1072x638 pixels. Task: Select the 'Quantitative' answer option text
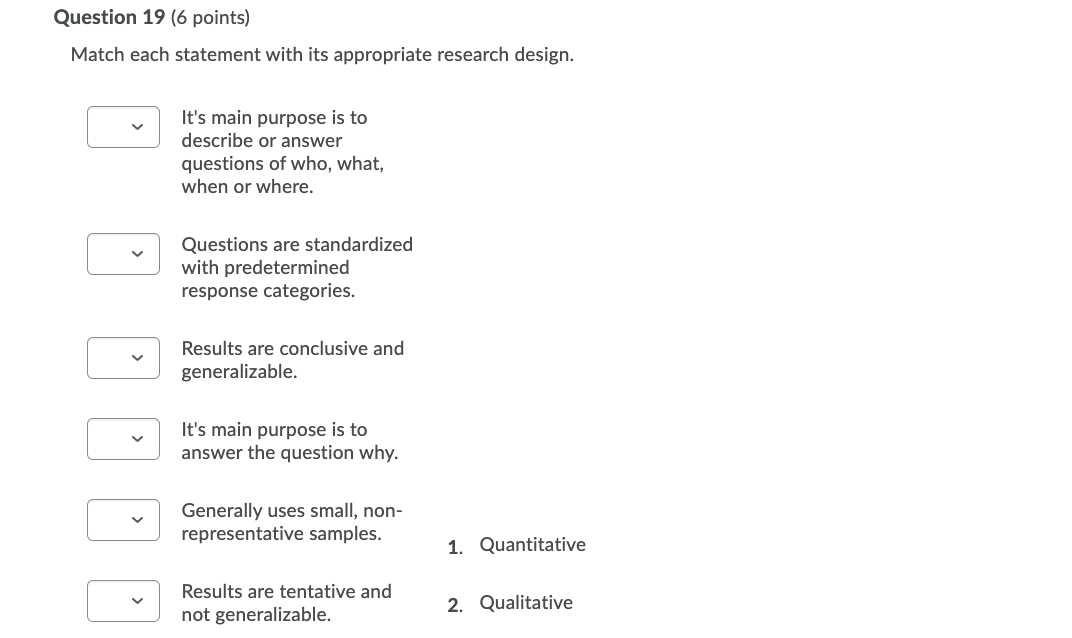(532, 544)
